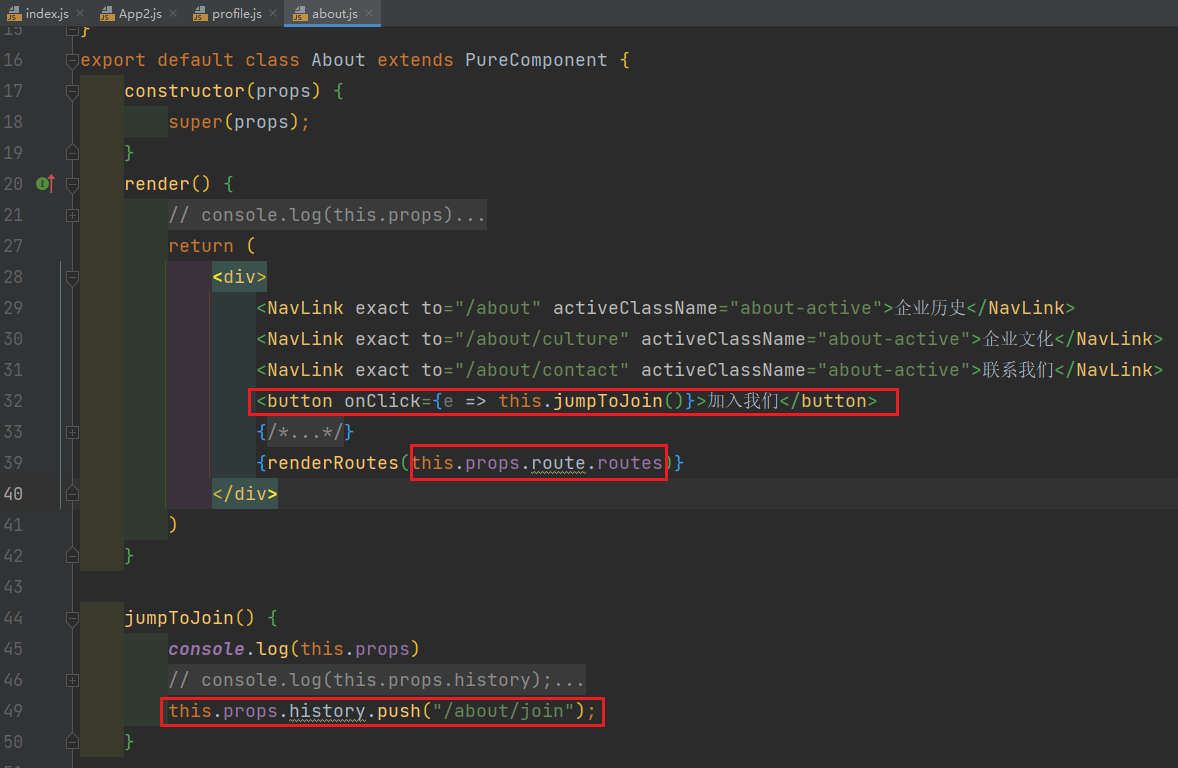Click the constructor end fold marker on line 19
This screenshot has width=1178, height=768.
point(72,153)
